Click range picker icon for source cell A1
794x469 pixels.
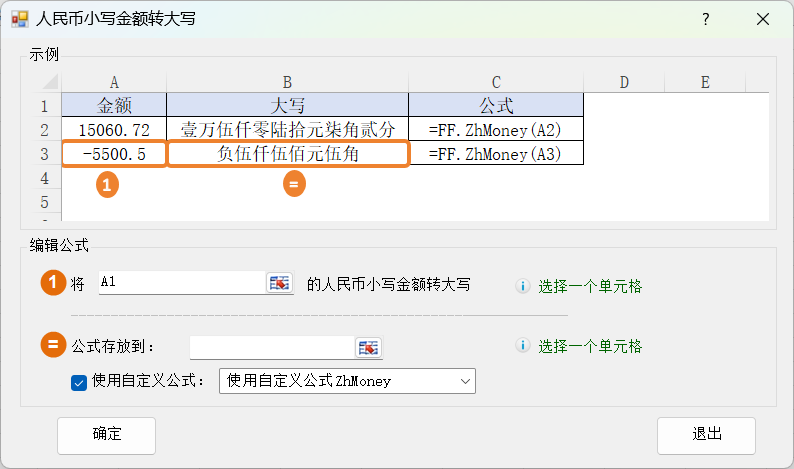coord(279,283)
